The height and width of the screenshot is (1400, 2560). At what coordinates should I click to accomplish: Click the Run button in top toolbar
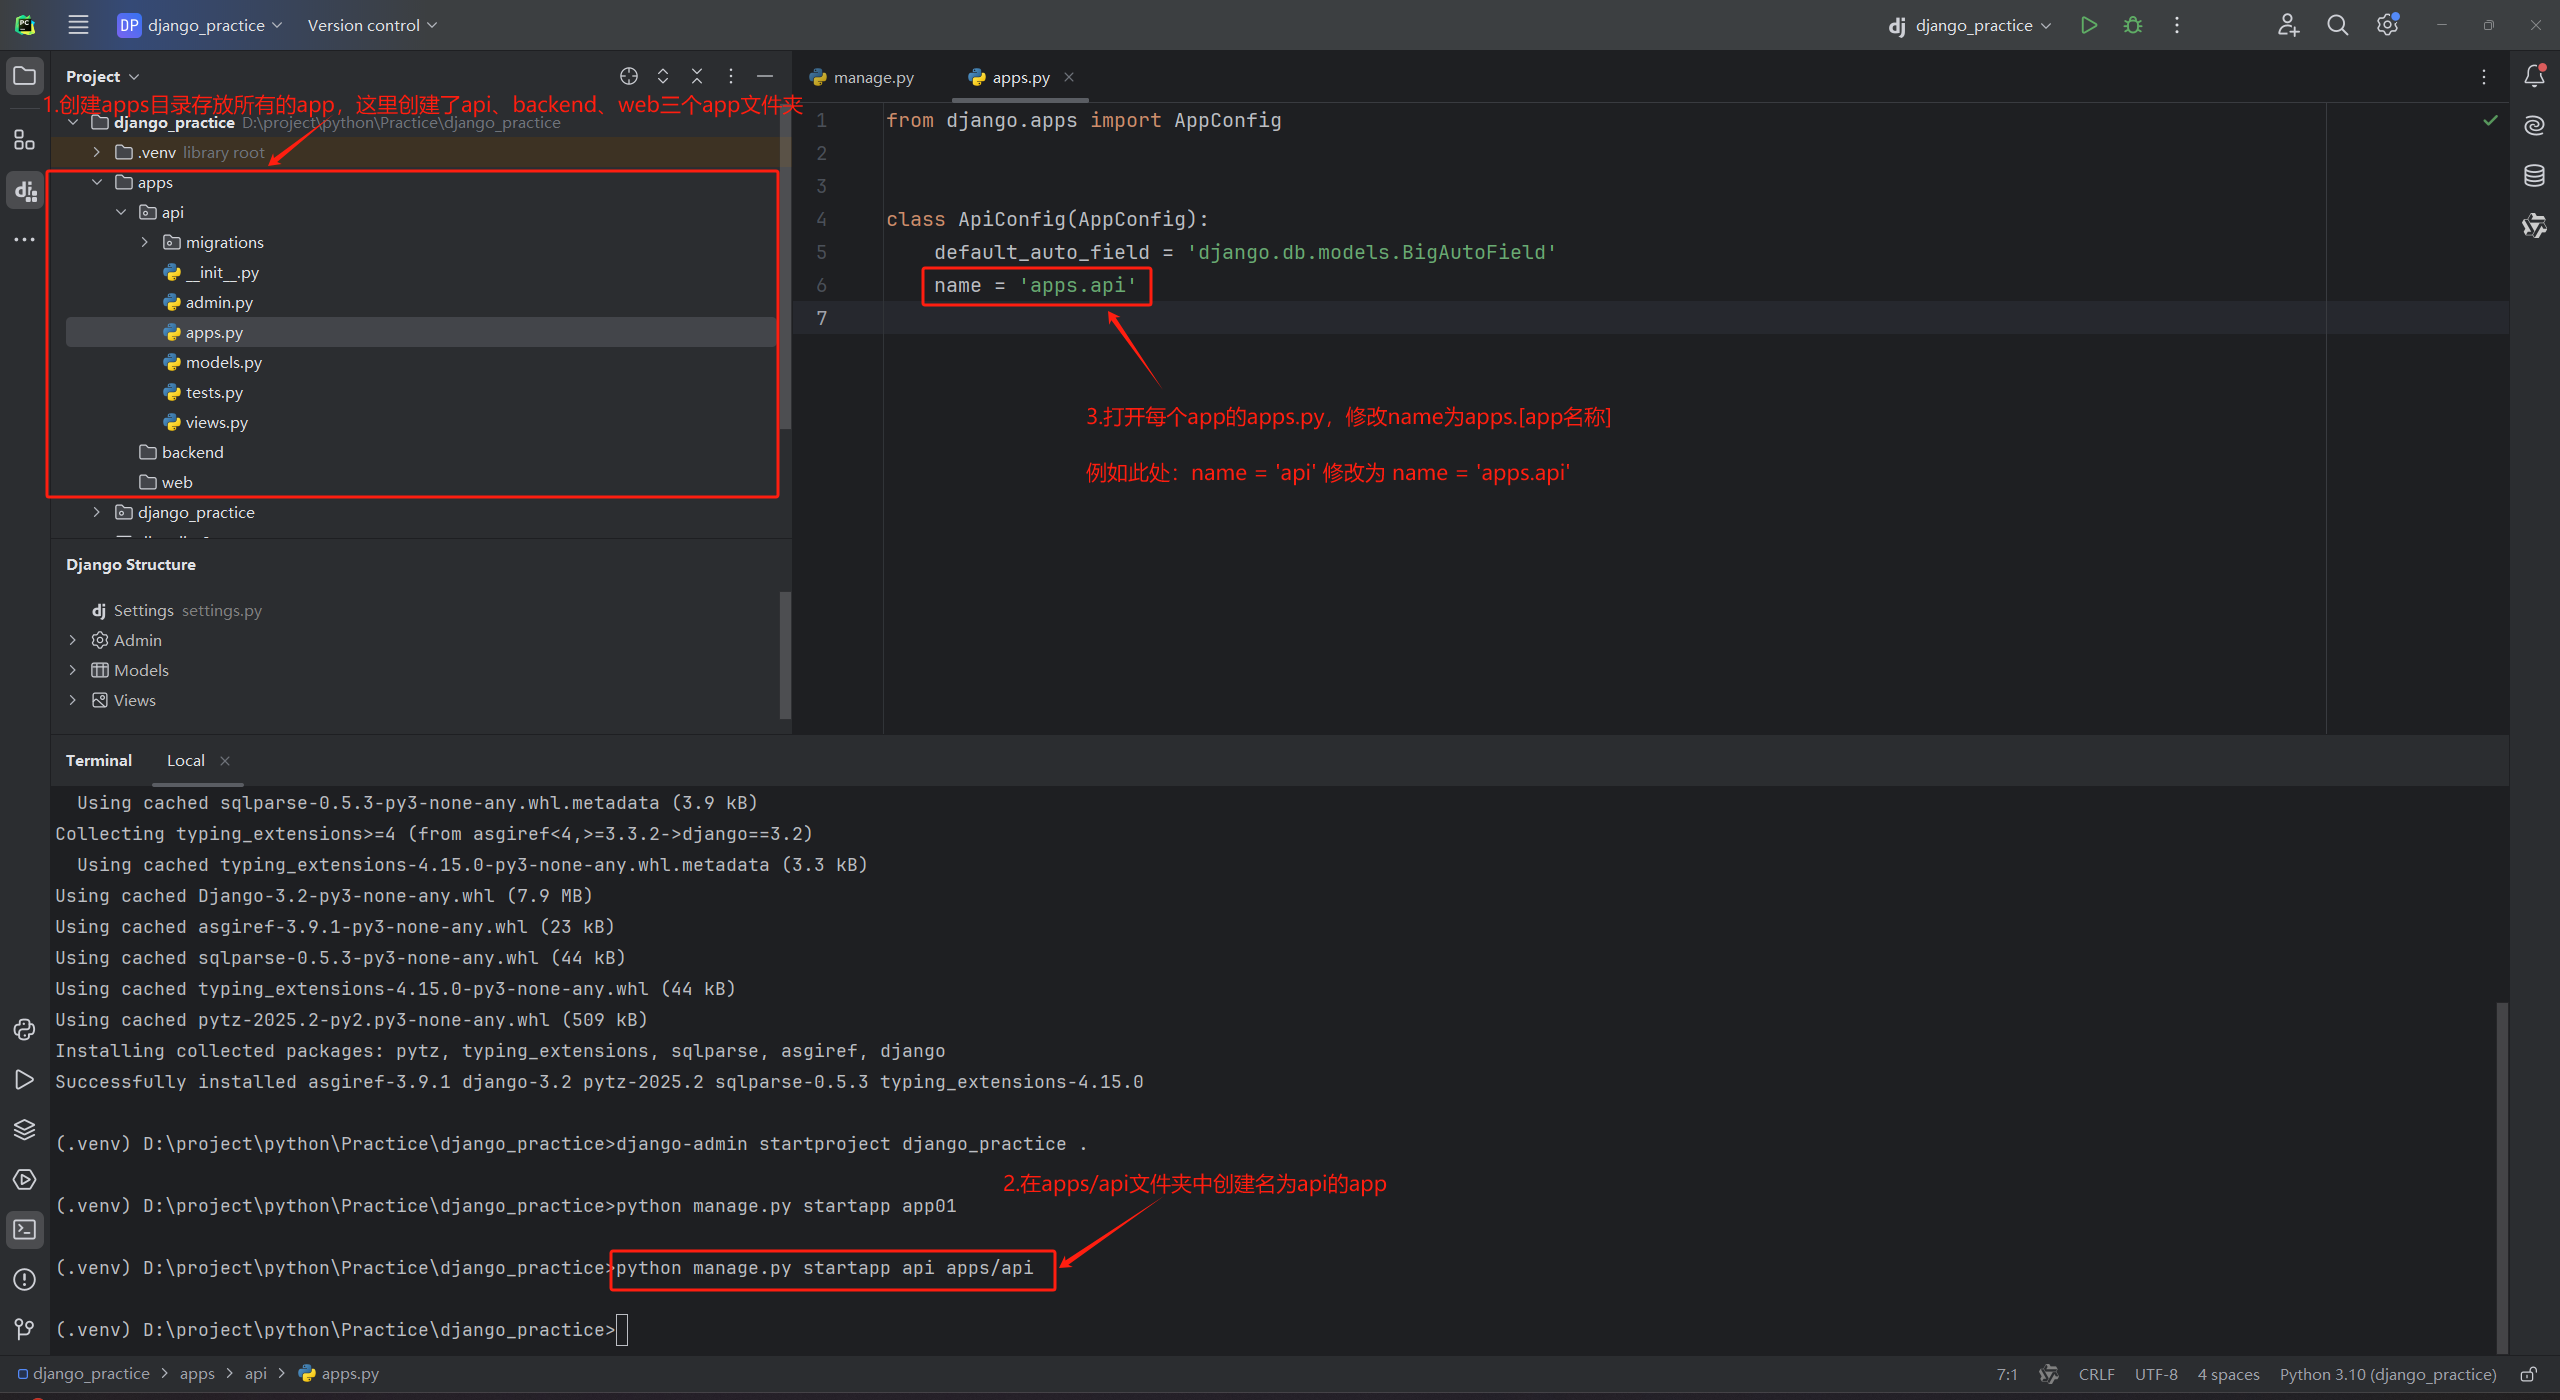pyautogui.click(x=2088, y=26)
